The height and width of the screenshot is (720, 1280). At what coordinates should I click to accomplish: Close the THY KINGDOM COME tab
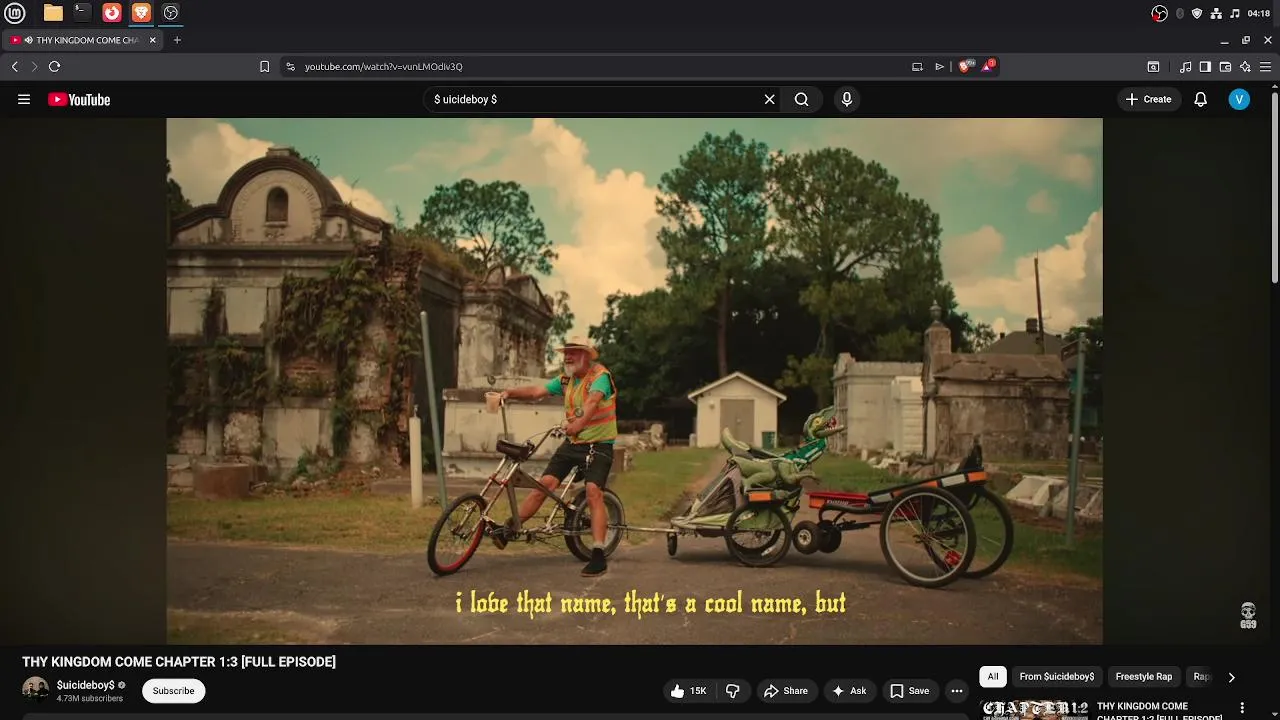(152, 40)
